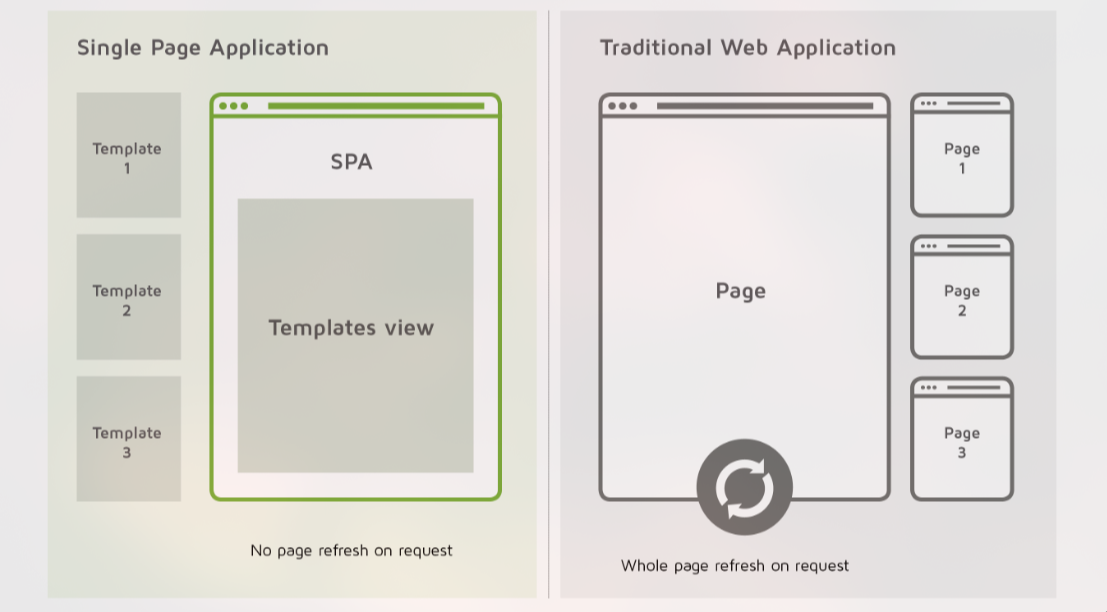Image resolution: width=1107 pixels, height=612 pixels.
Task: Click the "Traditional Web Application" heading
Action: [747, 48]
